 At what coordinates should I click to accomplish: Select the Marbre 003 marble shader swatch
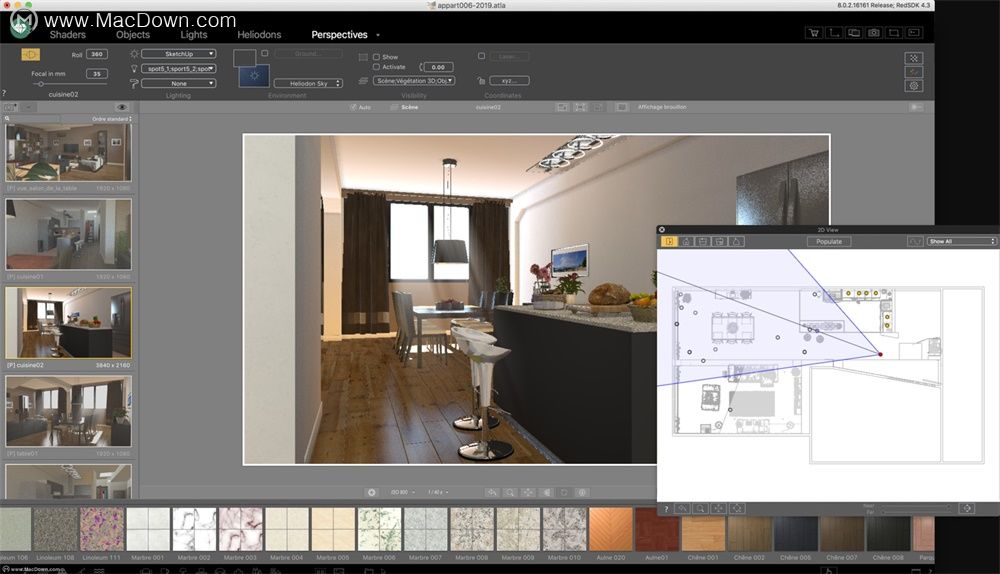[x=240, y=529]
